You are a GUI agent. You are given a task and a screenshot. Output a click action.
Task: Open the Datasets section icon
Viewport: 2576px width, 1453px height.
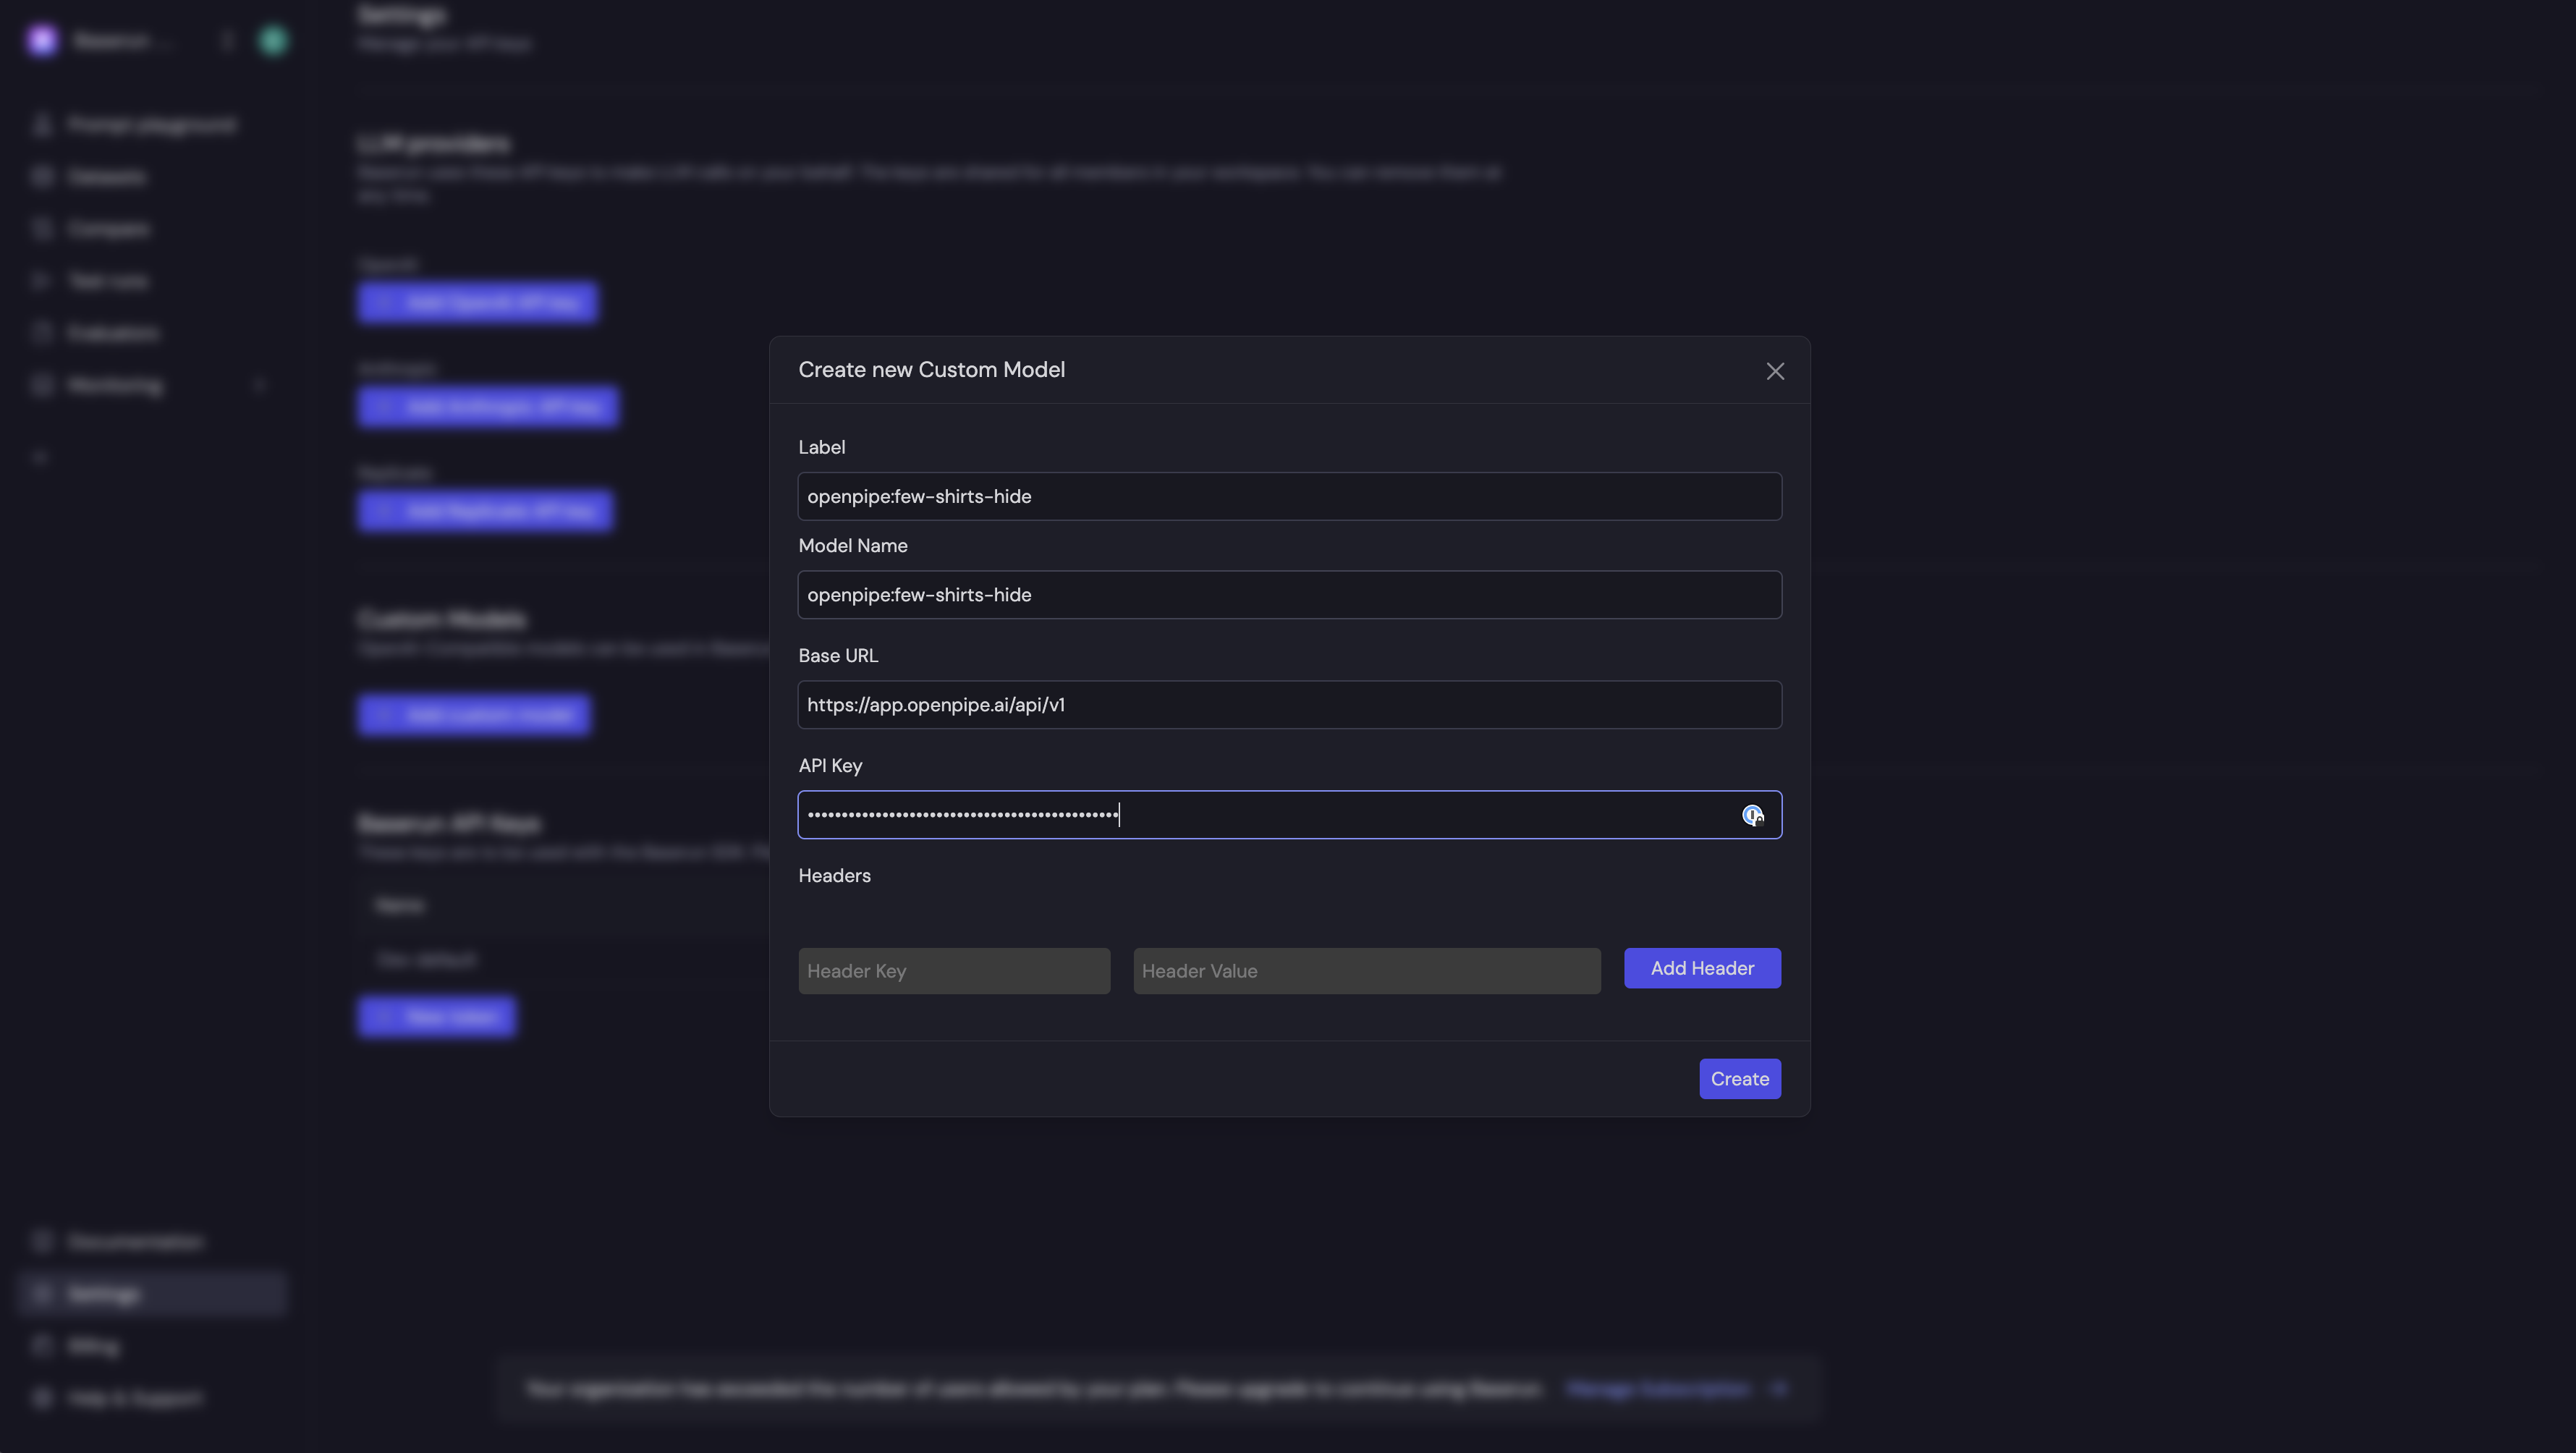pos(41,176)
